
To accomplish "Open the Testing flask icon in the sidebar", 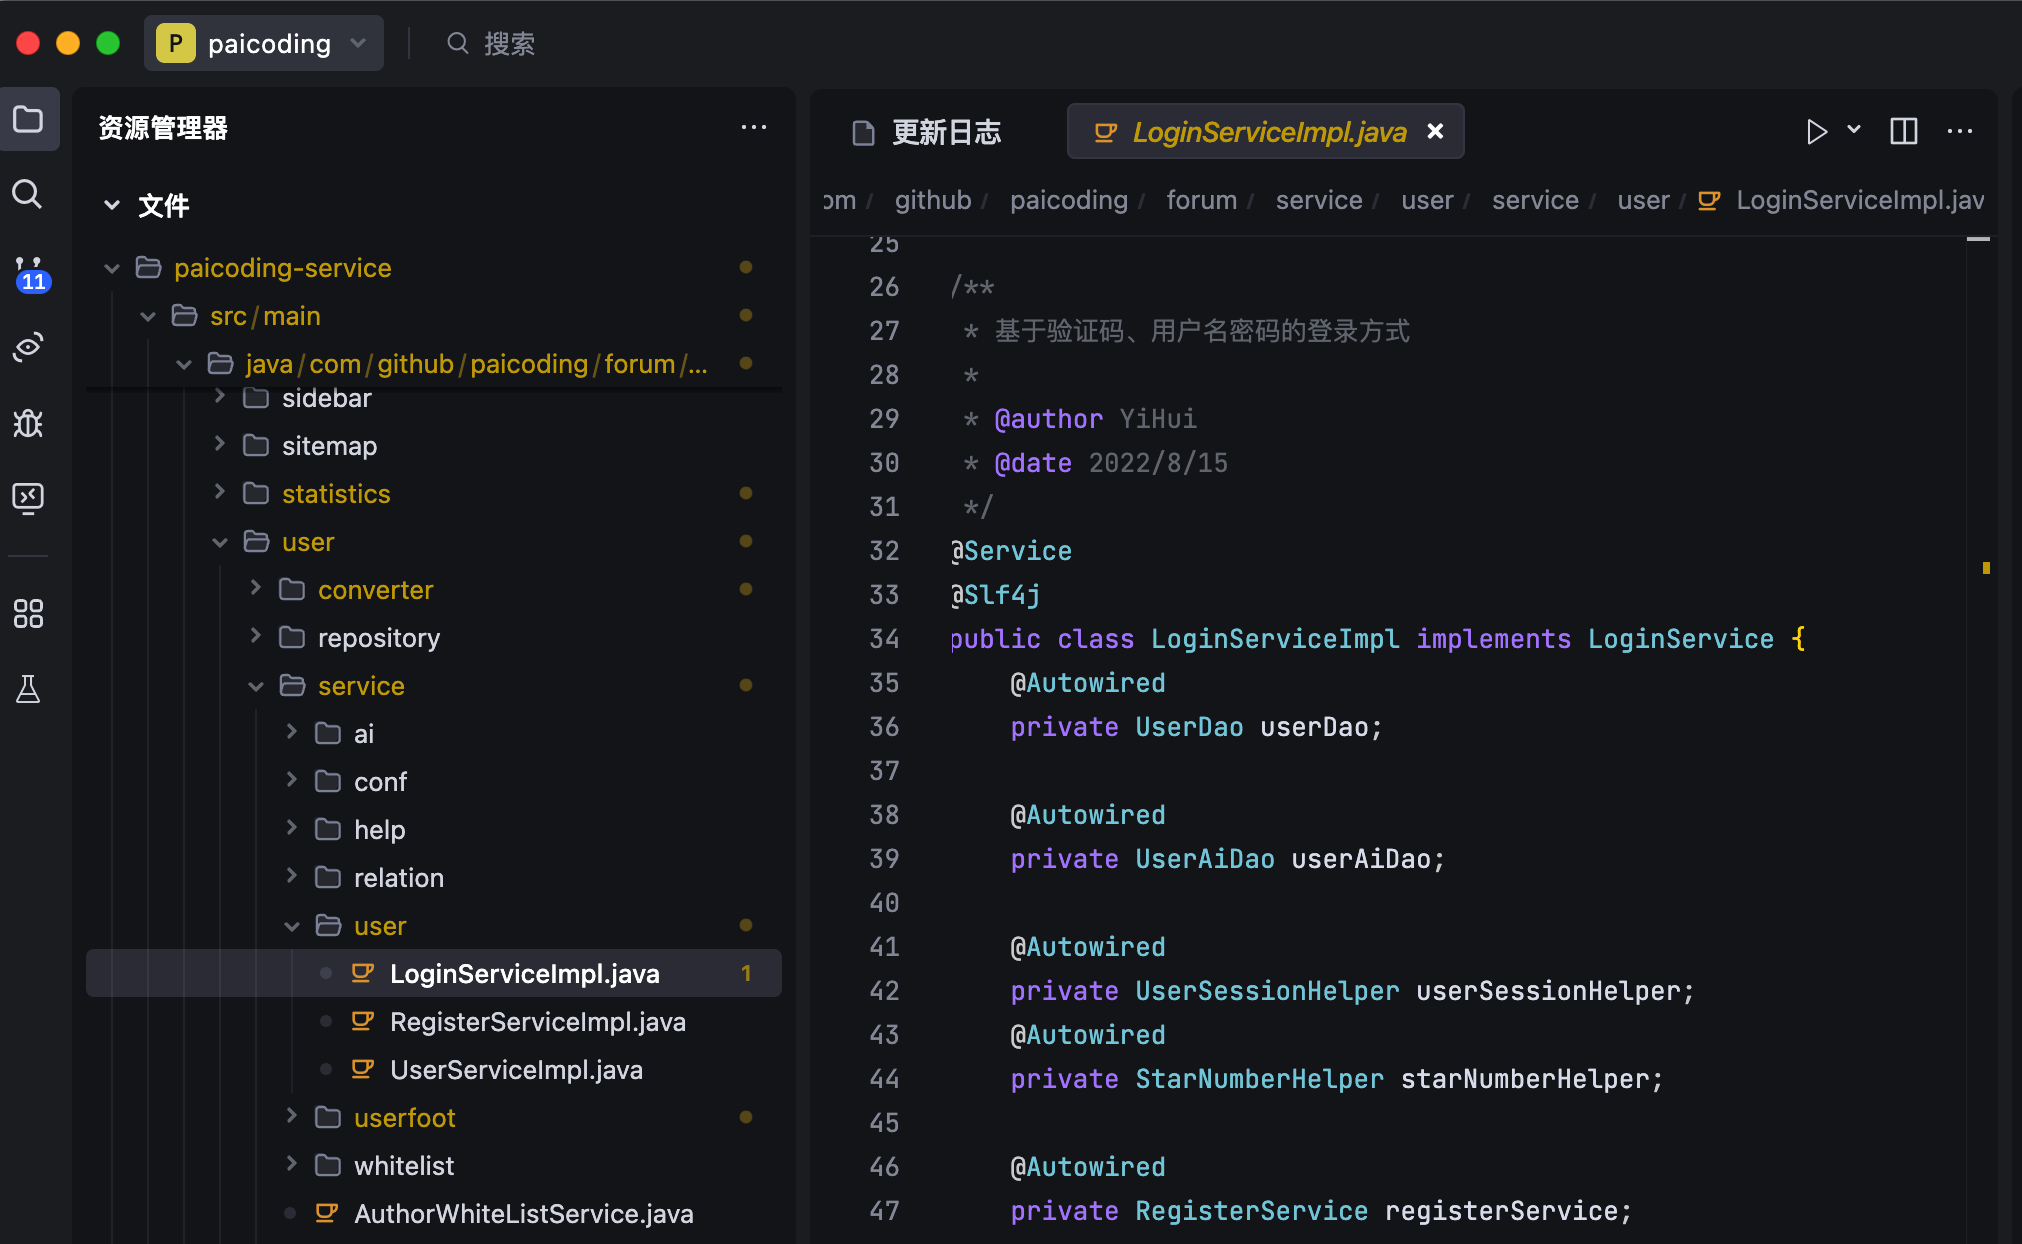I will click(28, 689).
